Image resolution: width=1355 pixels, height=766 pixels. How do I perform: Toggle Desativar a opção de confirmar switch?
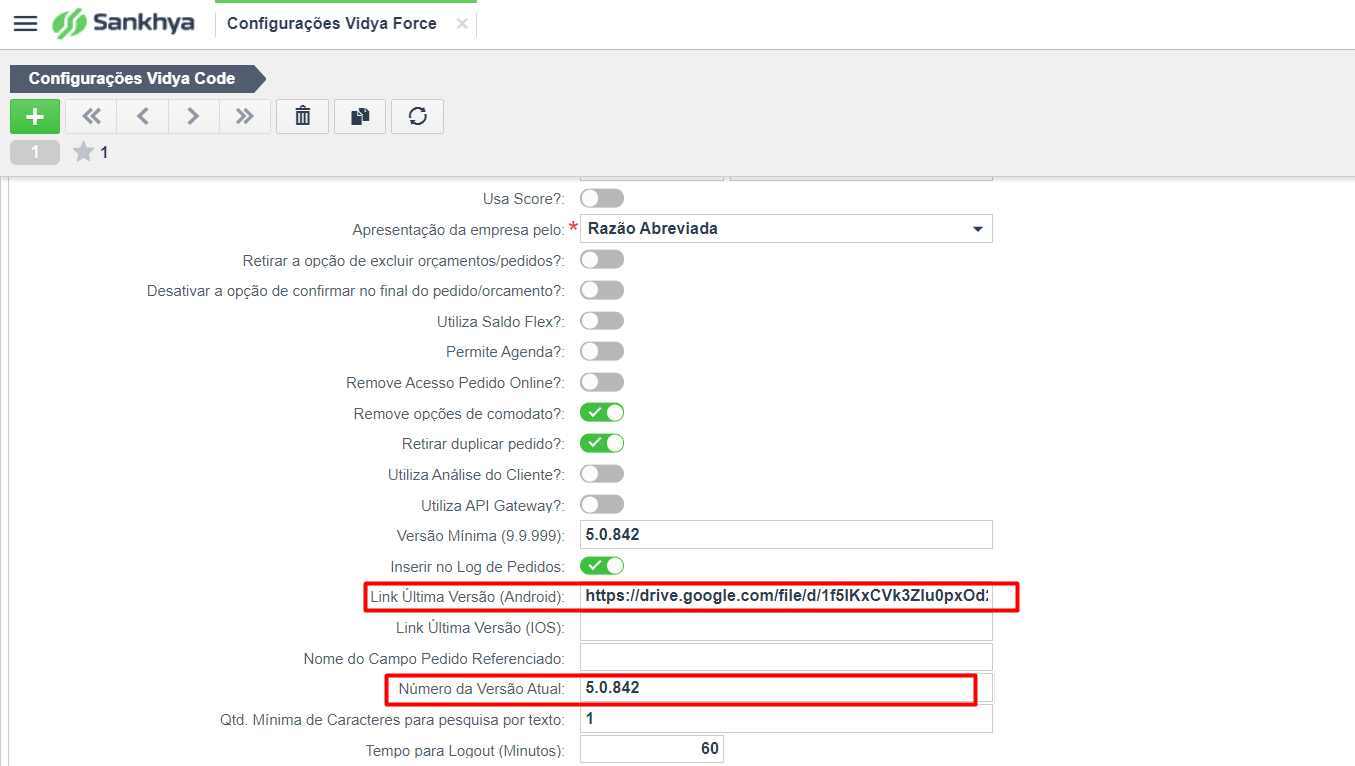[602, 290]
